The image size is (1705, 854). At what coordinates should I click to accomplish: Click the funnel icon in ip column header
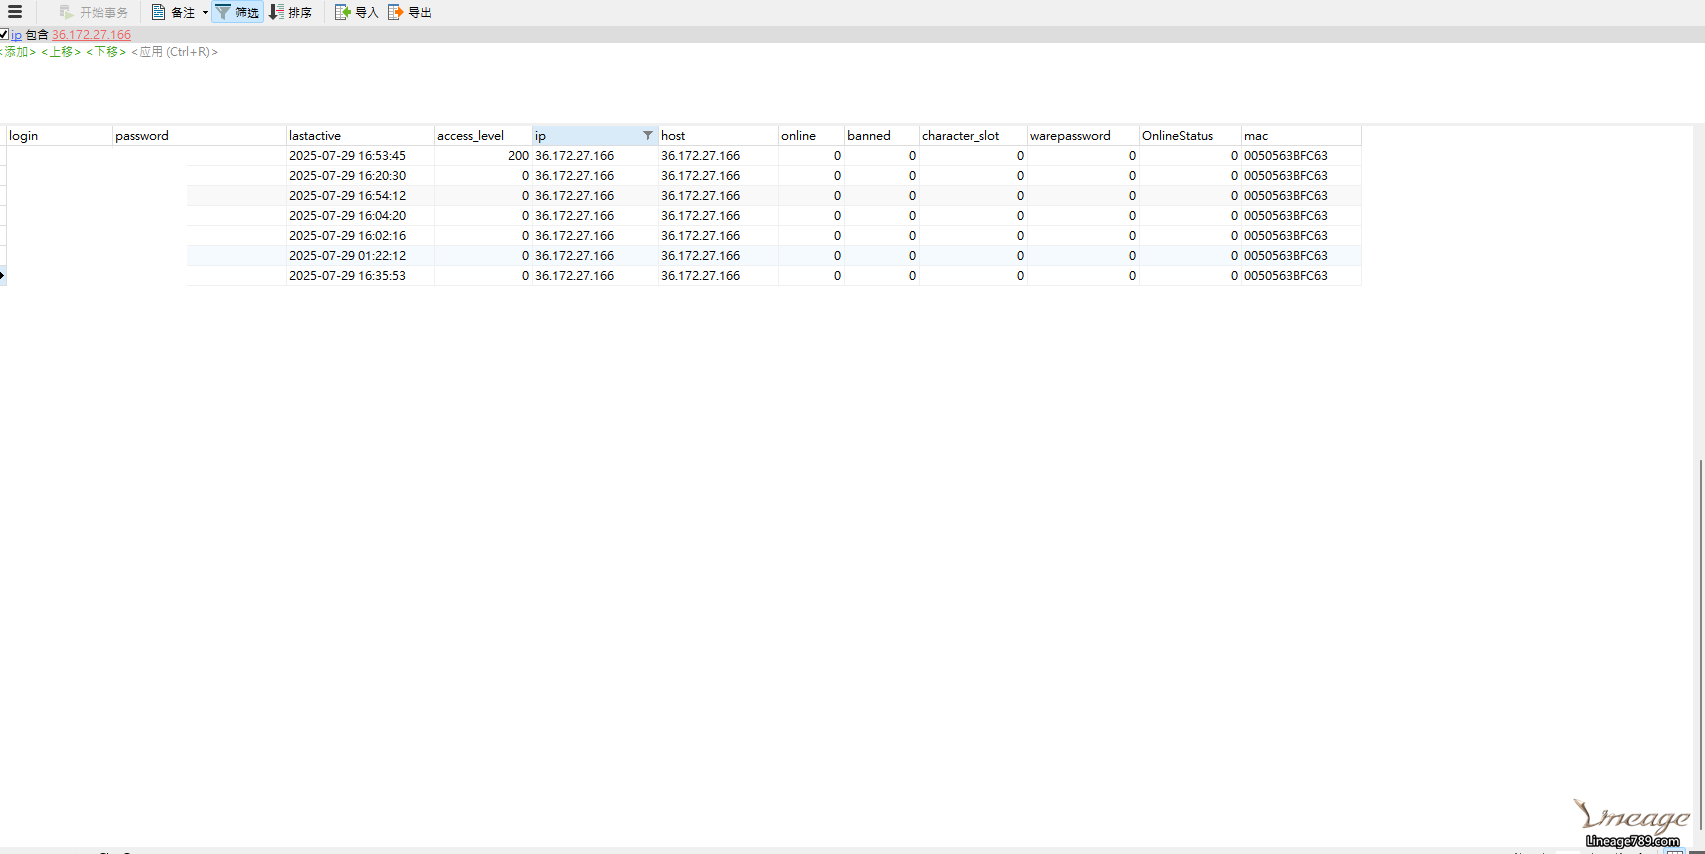click(647, 135)
